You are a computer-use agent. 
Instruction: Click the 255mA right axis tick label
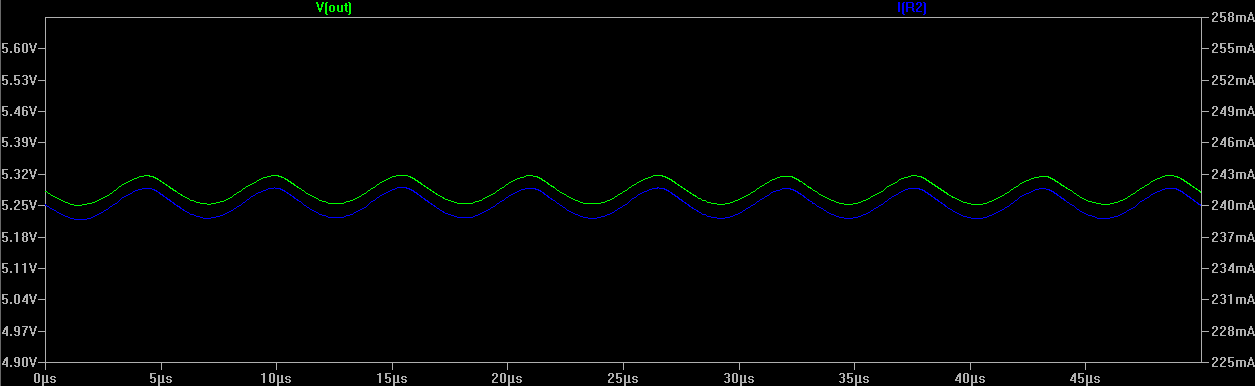(1232, 48)
